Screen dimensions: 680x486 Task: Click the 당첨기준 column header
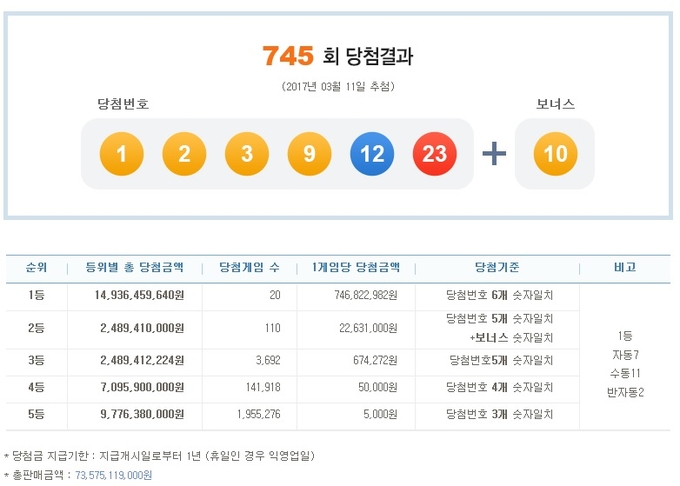[498, 268]
